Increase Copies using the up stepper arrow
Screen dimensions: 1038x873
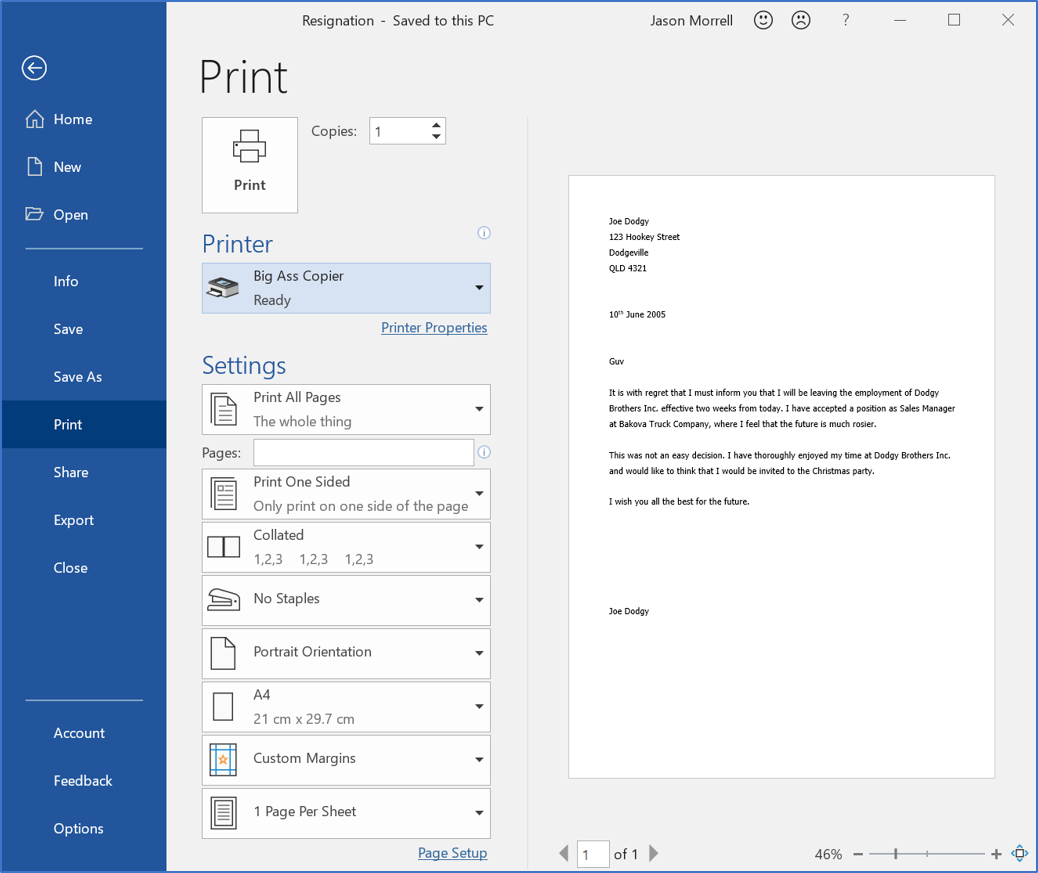click(436, 124)
